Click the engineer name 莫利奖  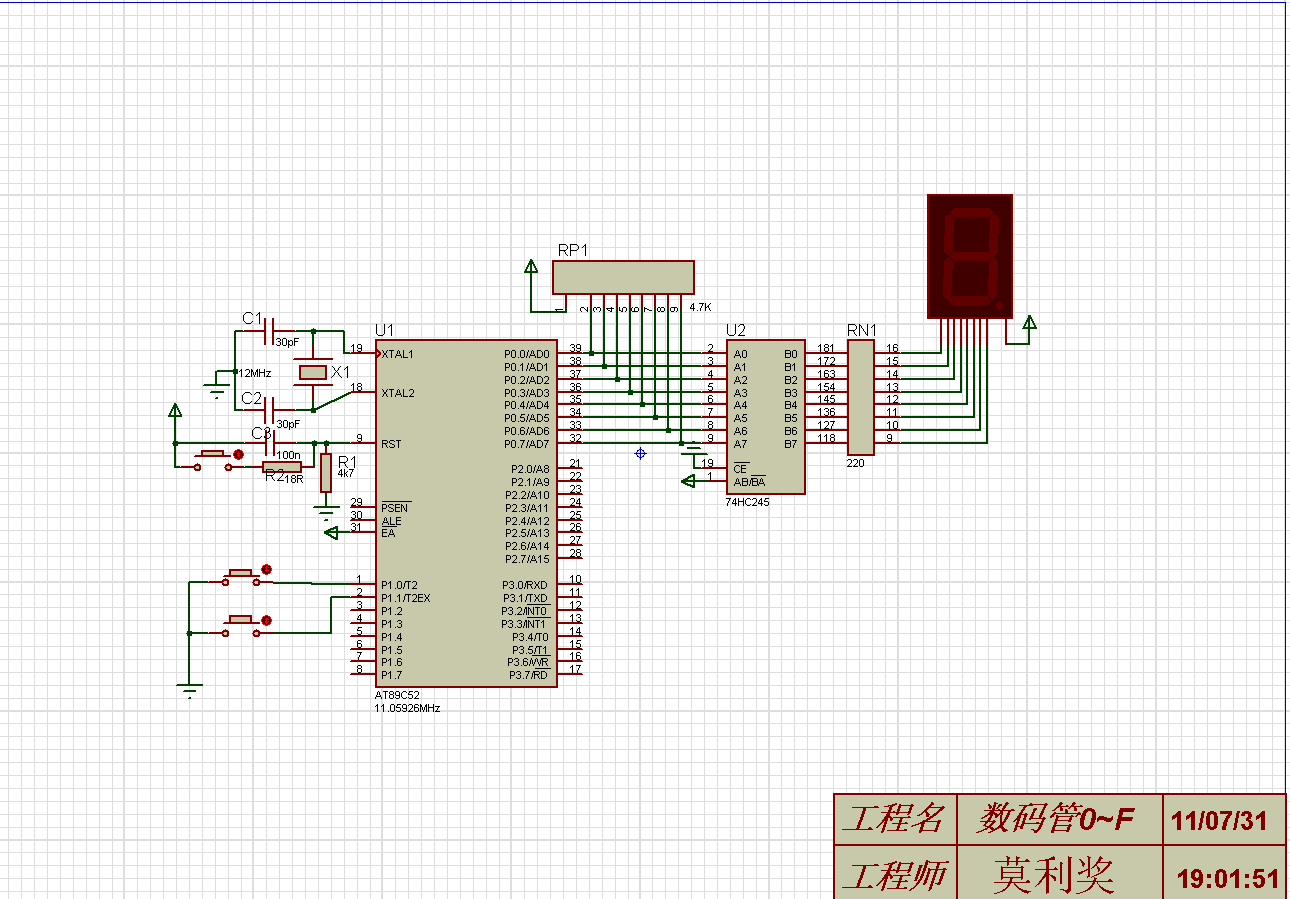(x=1054, y=874)
